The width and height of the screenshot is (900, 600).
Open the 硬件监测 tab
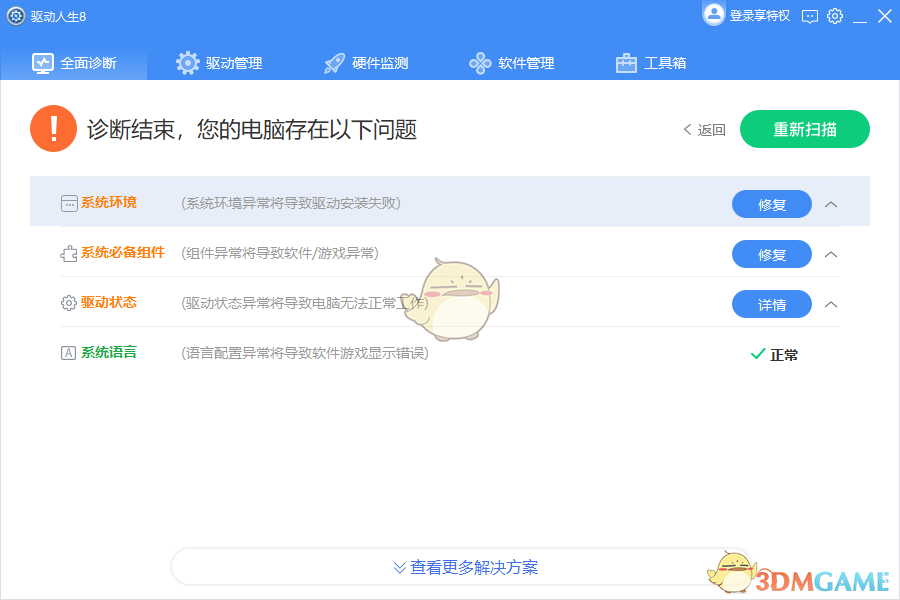(366, 63)
